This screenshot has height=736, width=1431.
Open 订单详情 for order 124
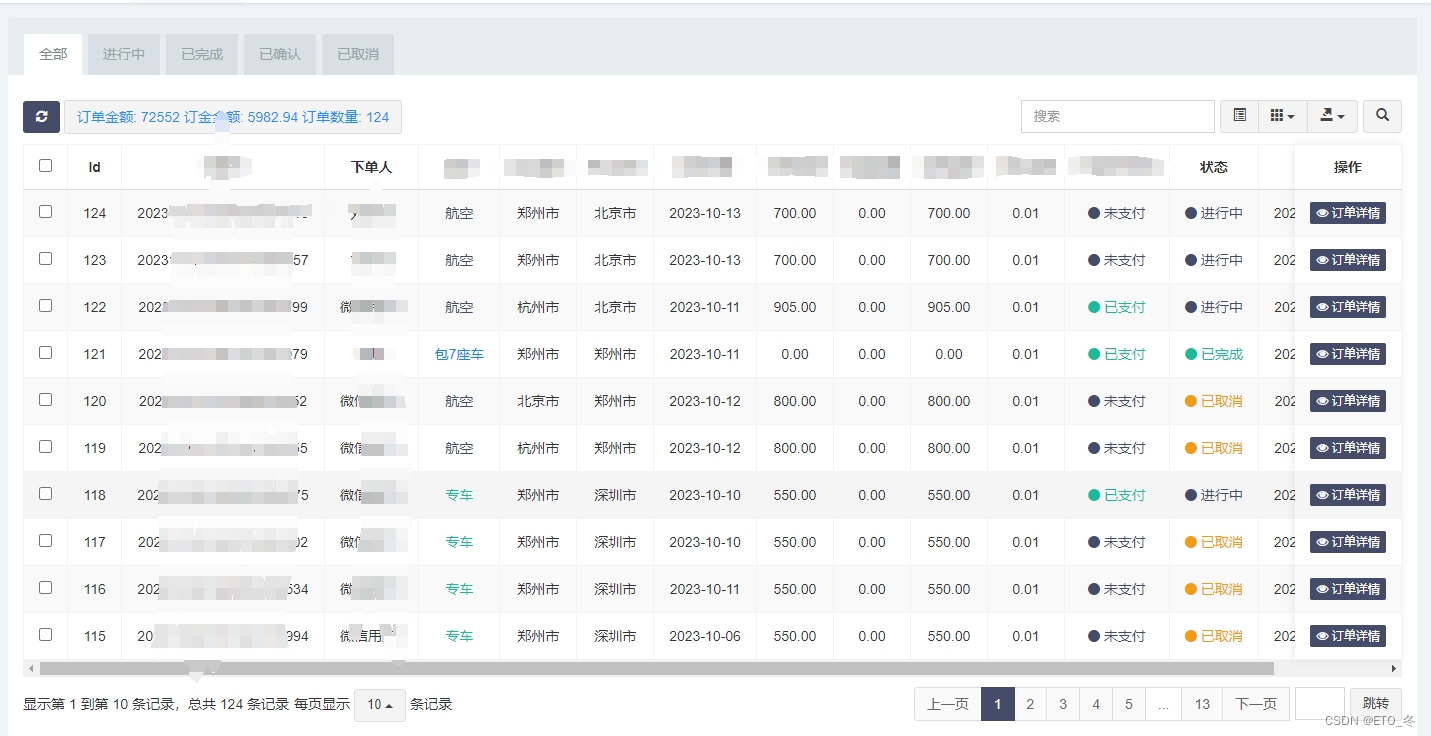click(x=1348, y=213)
